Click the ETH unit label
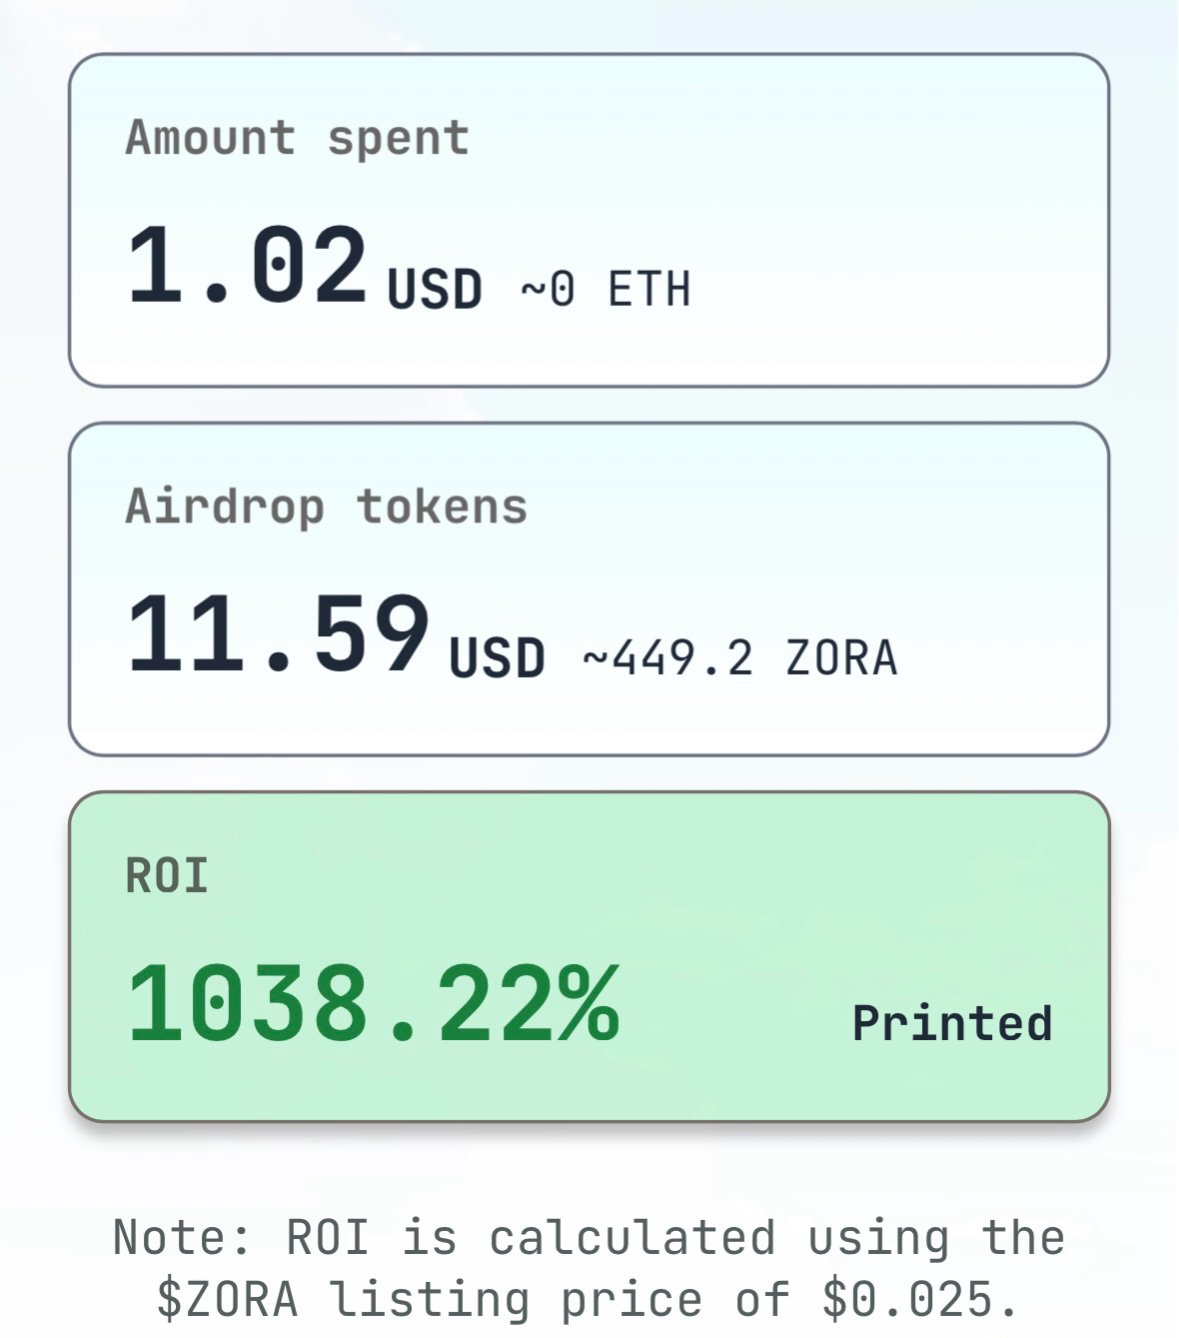This screenshot has height=1338, width=1179. (x=650, y=290)
